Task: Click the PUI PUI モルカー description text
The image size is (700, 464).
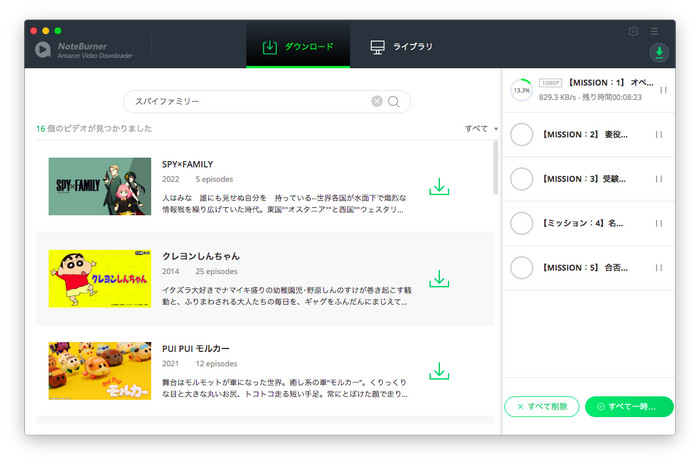Action: (285, 388)
